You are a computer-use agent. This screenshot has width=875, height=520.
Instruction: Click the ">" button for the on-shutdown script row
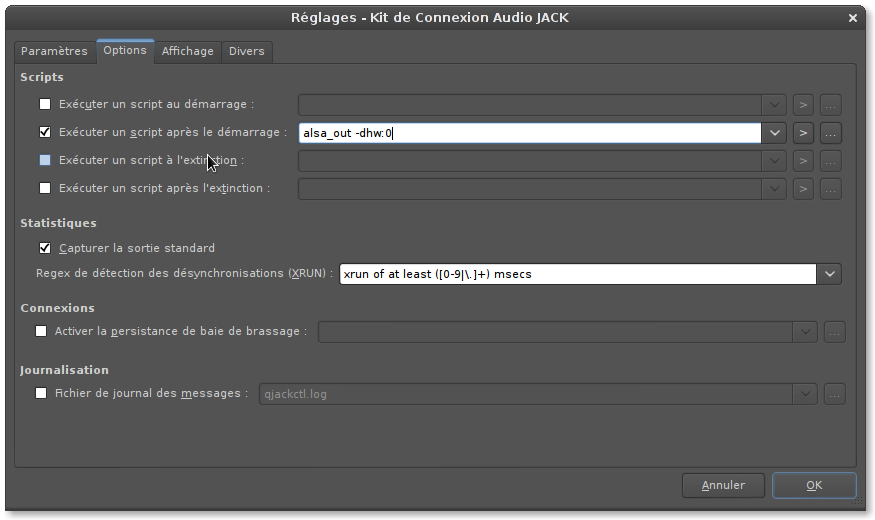[802, 160]
